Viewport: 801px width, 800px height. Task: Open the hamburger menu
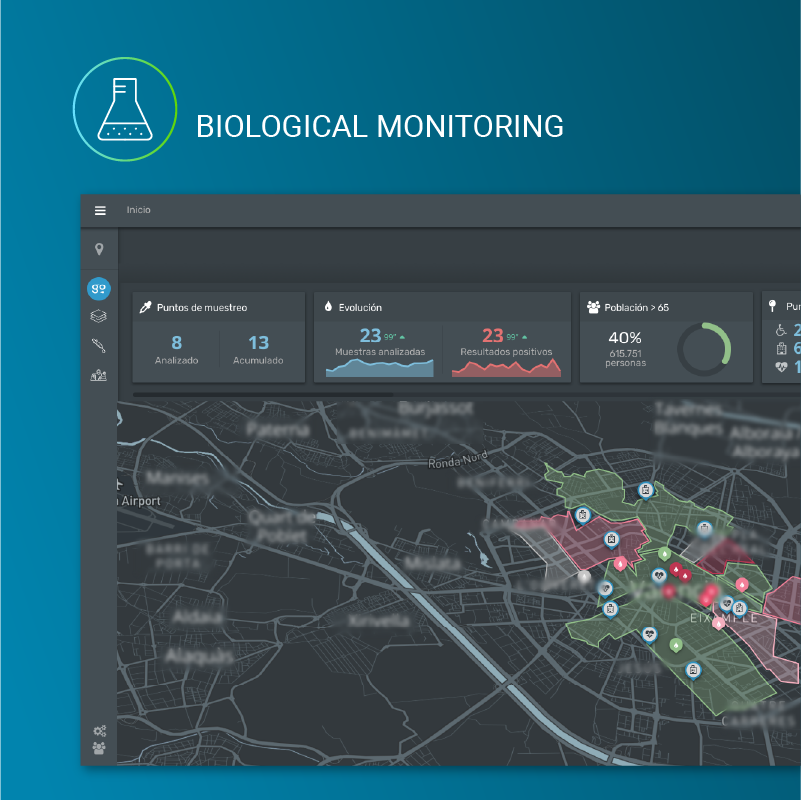(100, 210)
